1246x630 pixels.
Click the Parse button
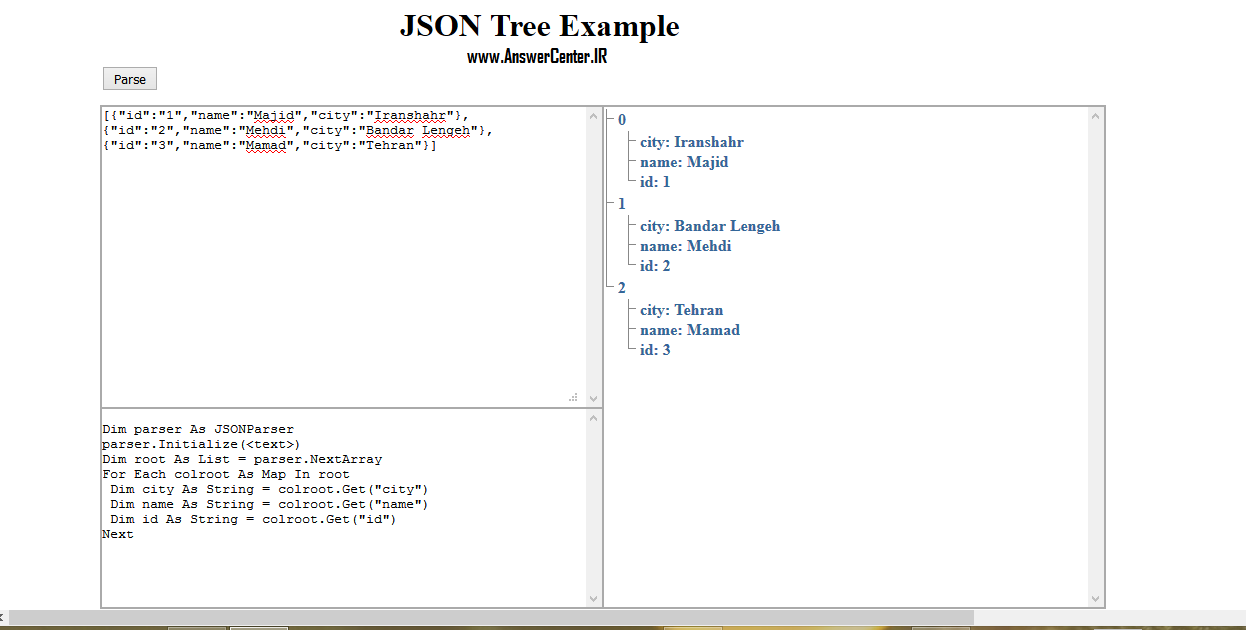click(x=130, y=79)
